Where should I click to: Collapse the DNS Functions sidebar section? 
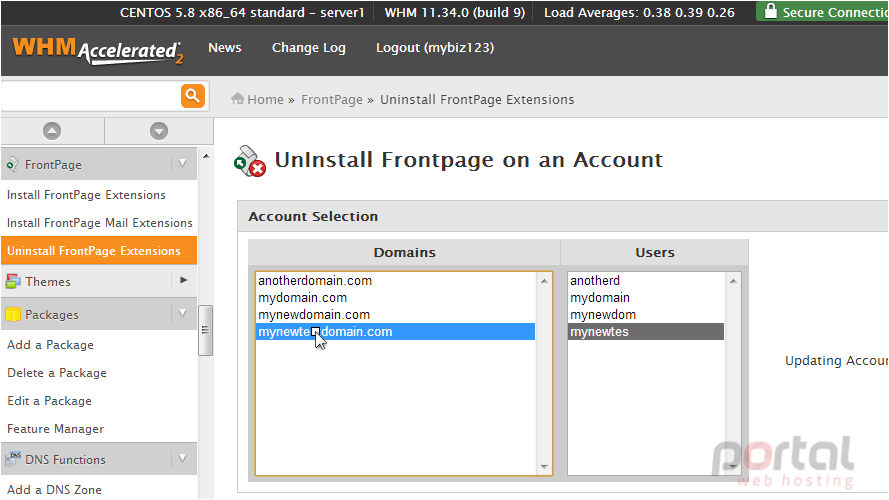pos(183,458)
